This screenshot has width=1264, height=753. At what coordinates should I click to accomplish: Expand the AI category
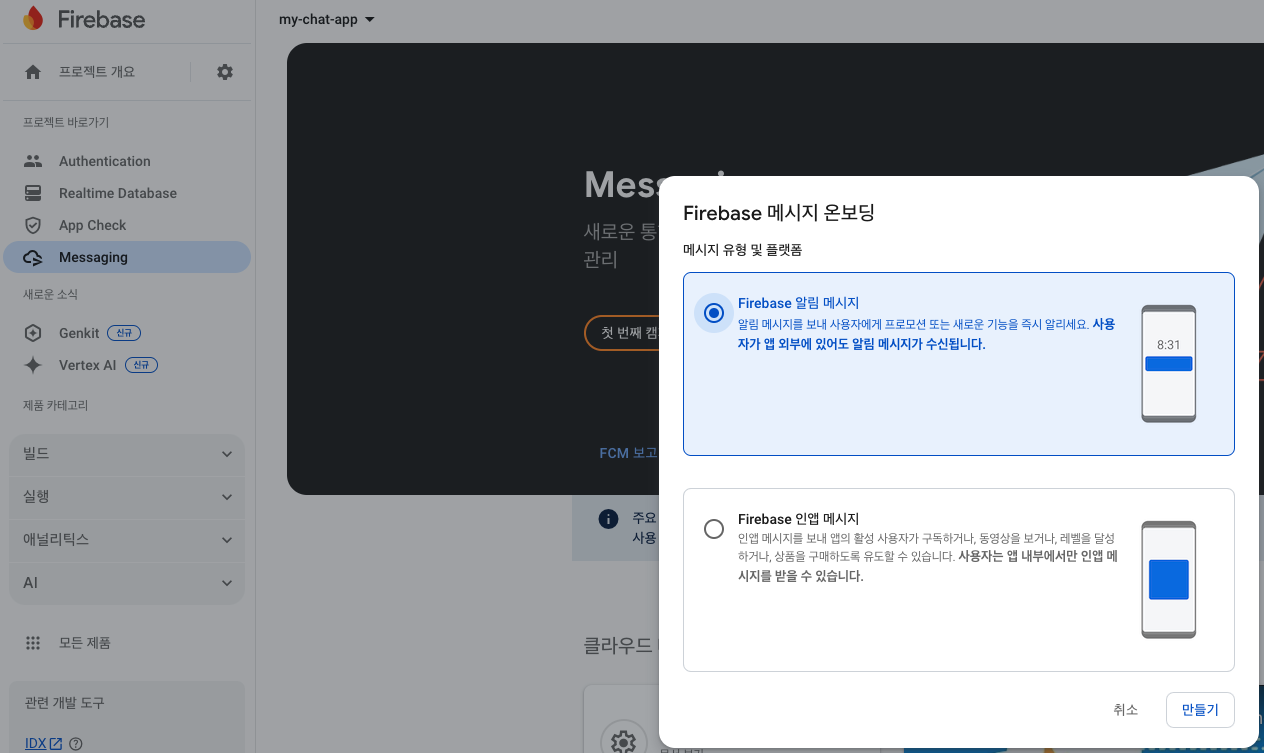[x=127, y=583]
